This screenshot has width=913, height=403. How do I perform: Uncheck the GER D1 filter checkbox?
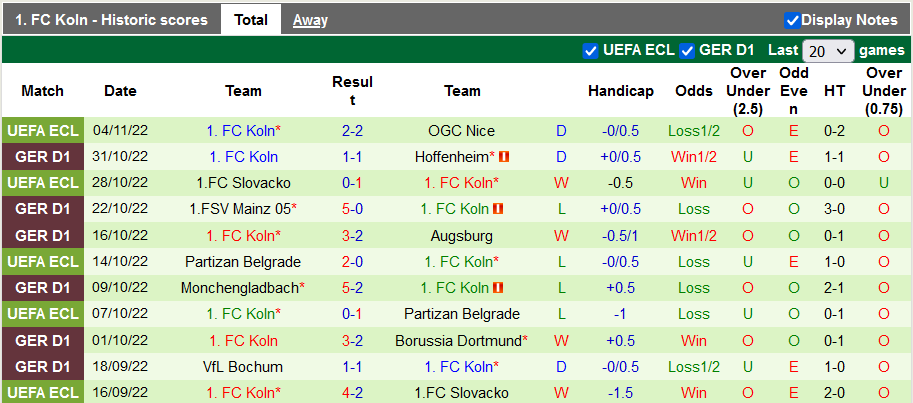(x=687, y=50)
